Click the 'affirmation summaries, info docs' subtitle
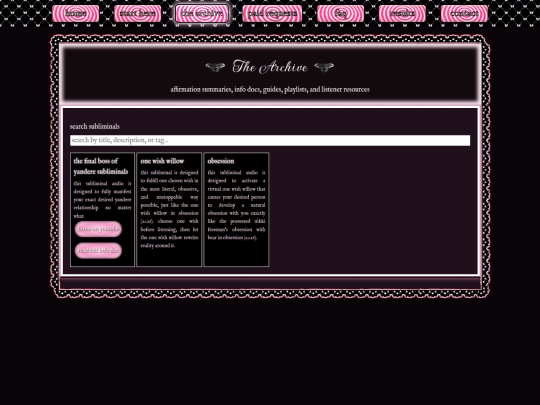This screenshot has width=540, height=405. point(270,90)
